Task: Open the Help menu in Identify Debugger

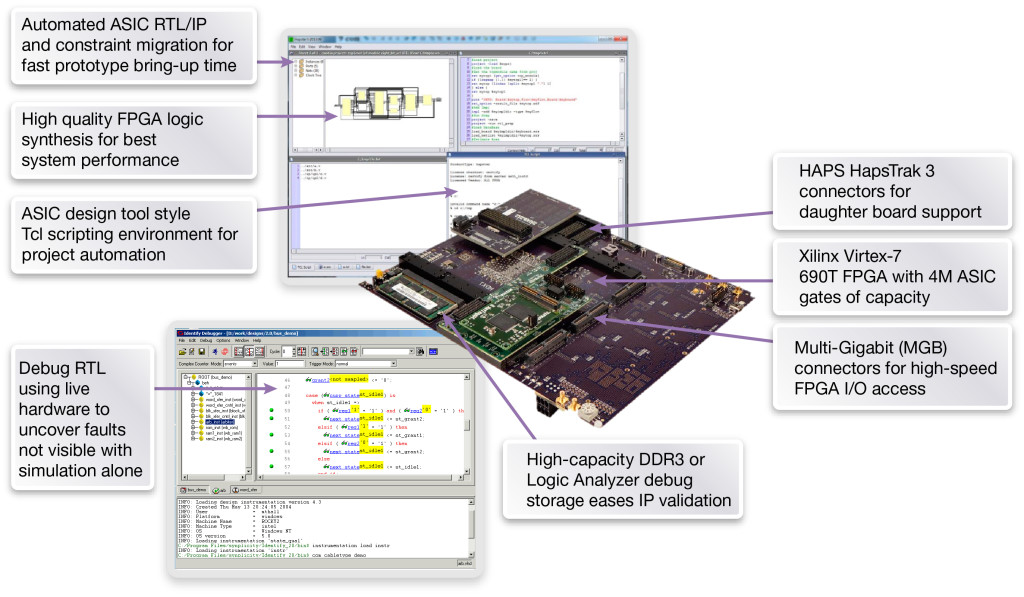Action: click(x=257, y=340)
